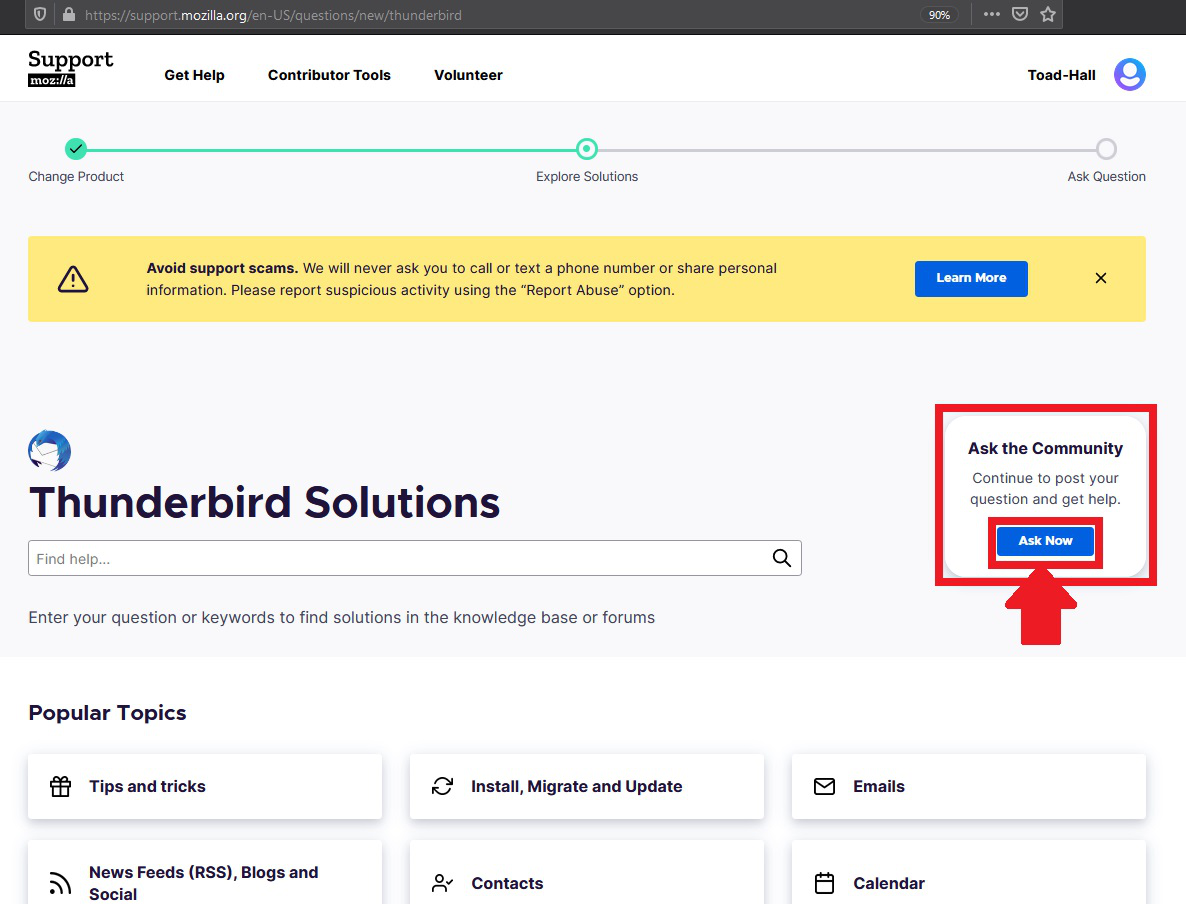Click the person icon for Contacts
1186x904 pixels.
pyautogui.click(x=442, y=883)
